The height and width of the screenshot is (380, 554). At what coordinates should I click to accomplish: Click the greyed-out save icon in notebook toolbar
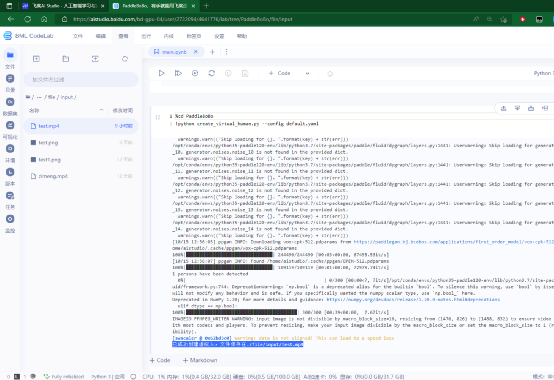[x=245, y=73]
